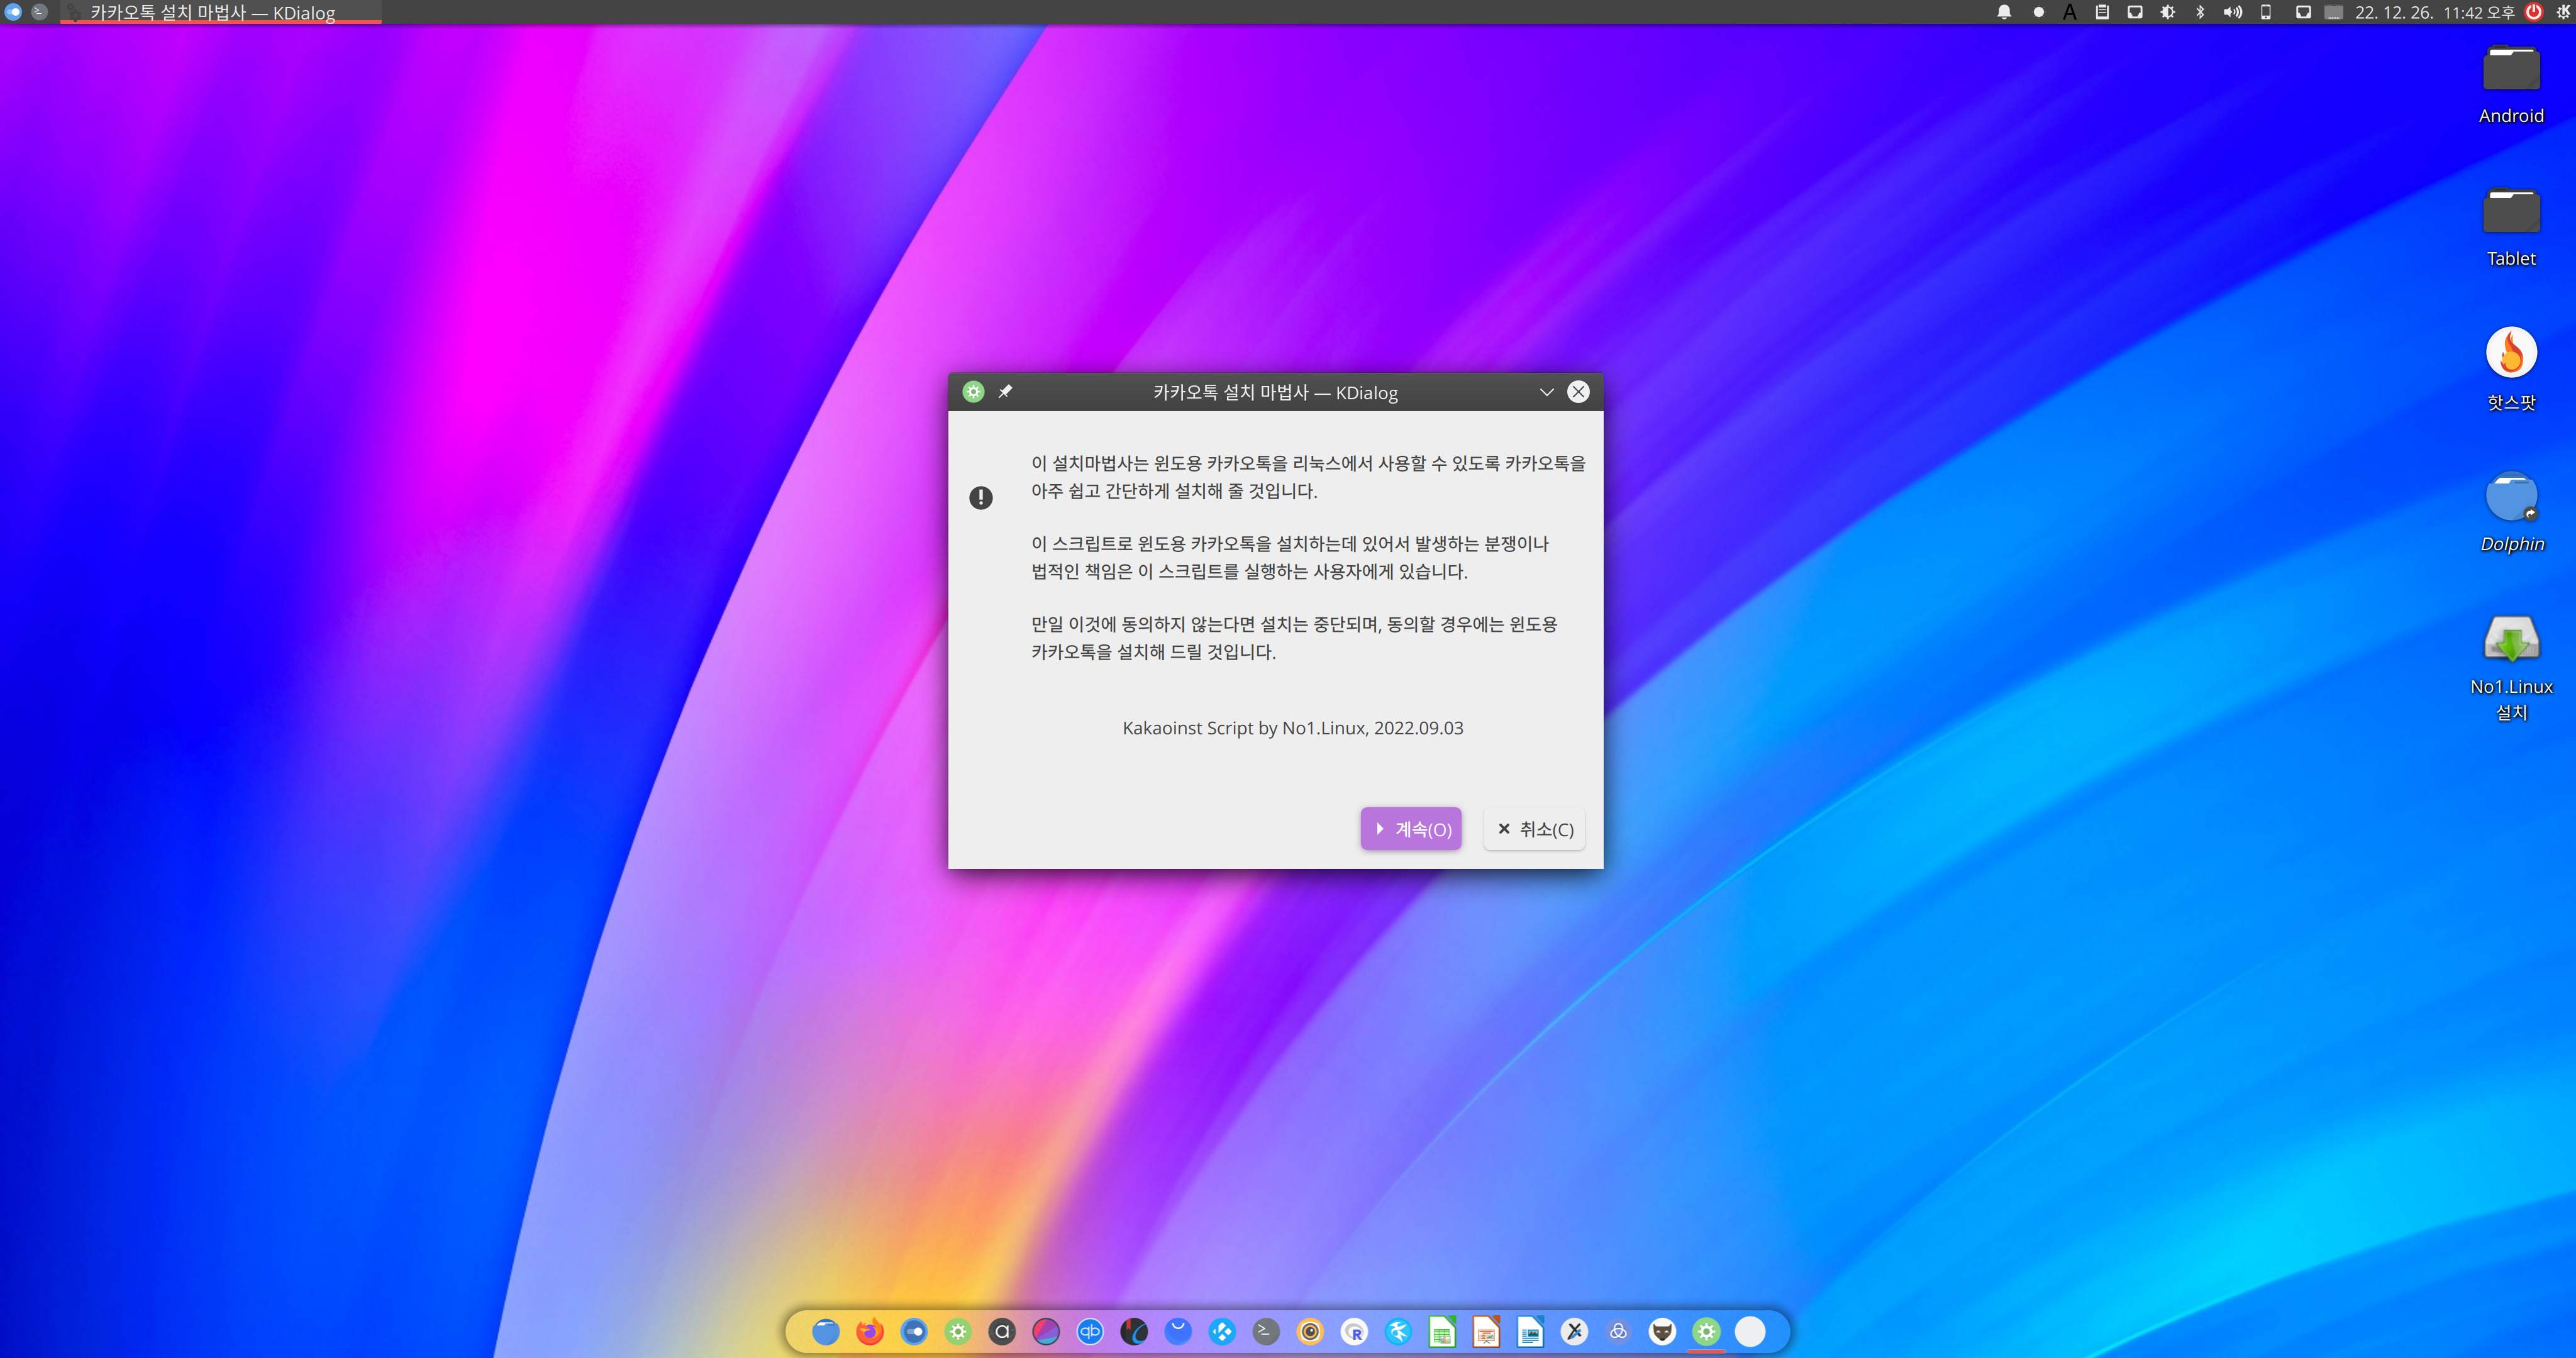Click the orange camera-lens icon in the dock
The image size is (2576, 1358).
(x=1310, y=1331)
